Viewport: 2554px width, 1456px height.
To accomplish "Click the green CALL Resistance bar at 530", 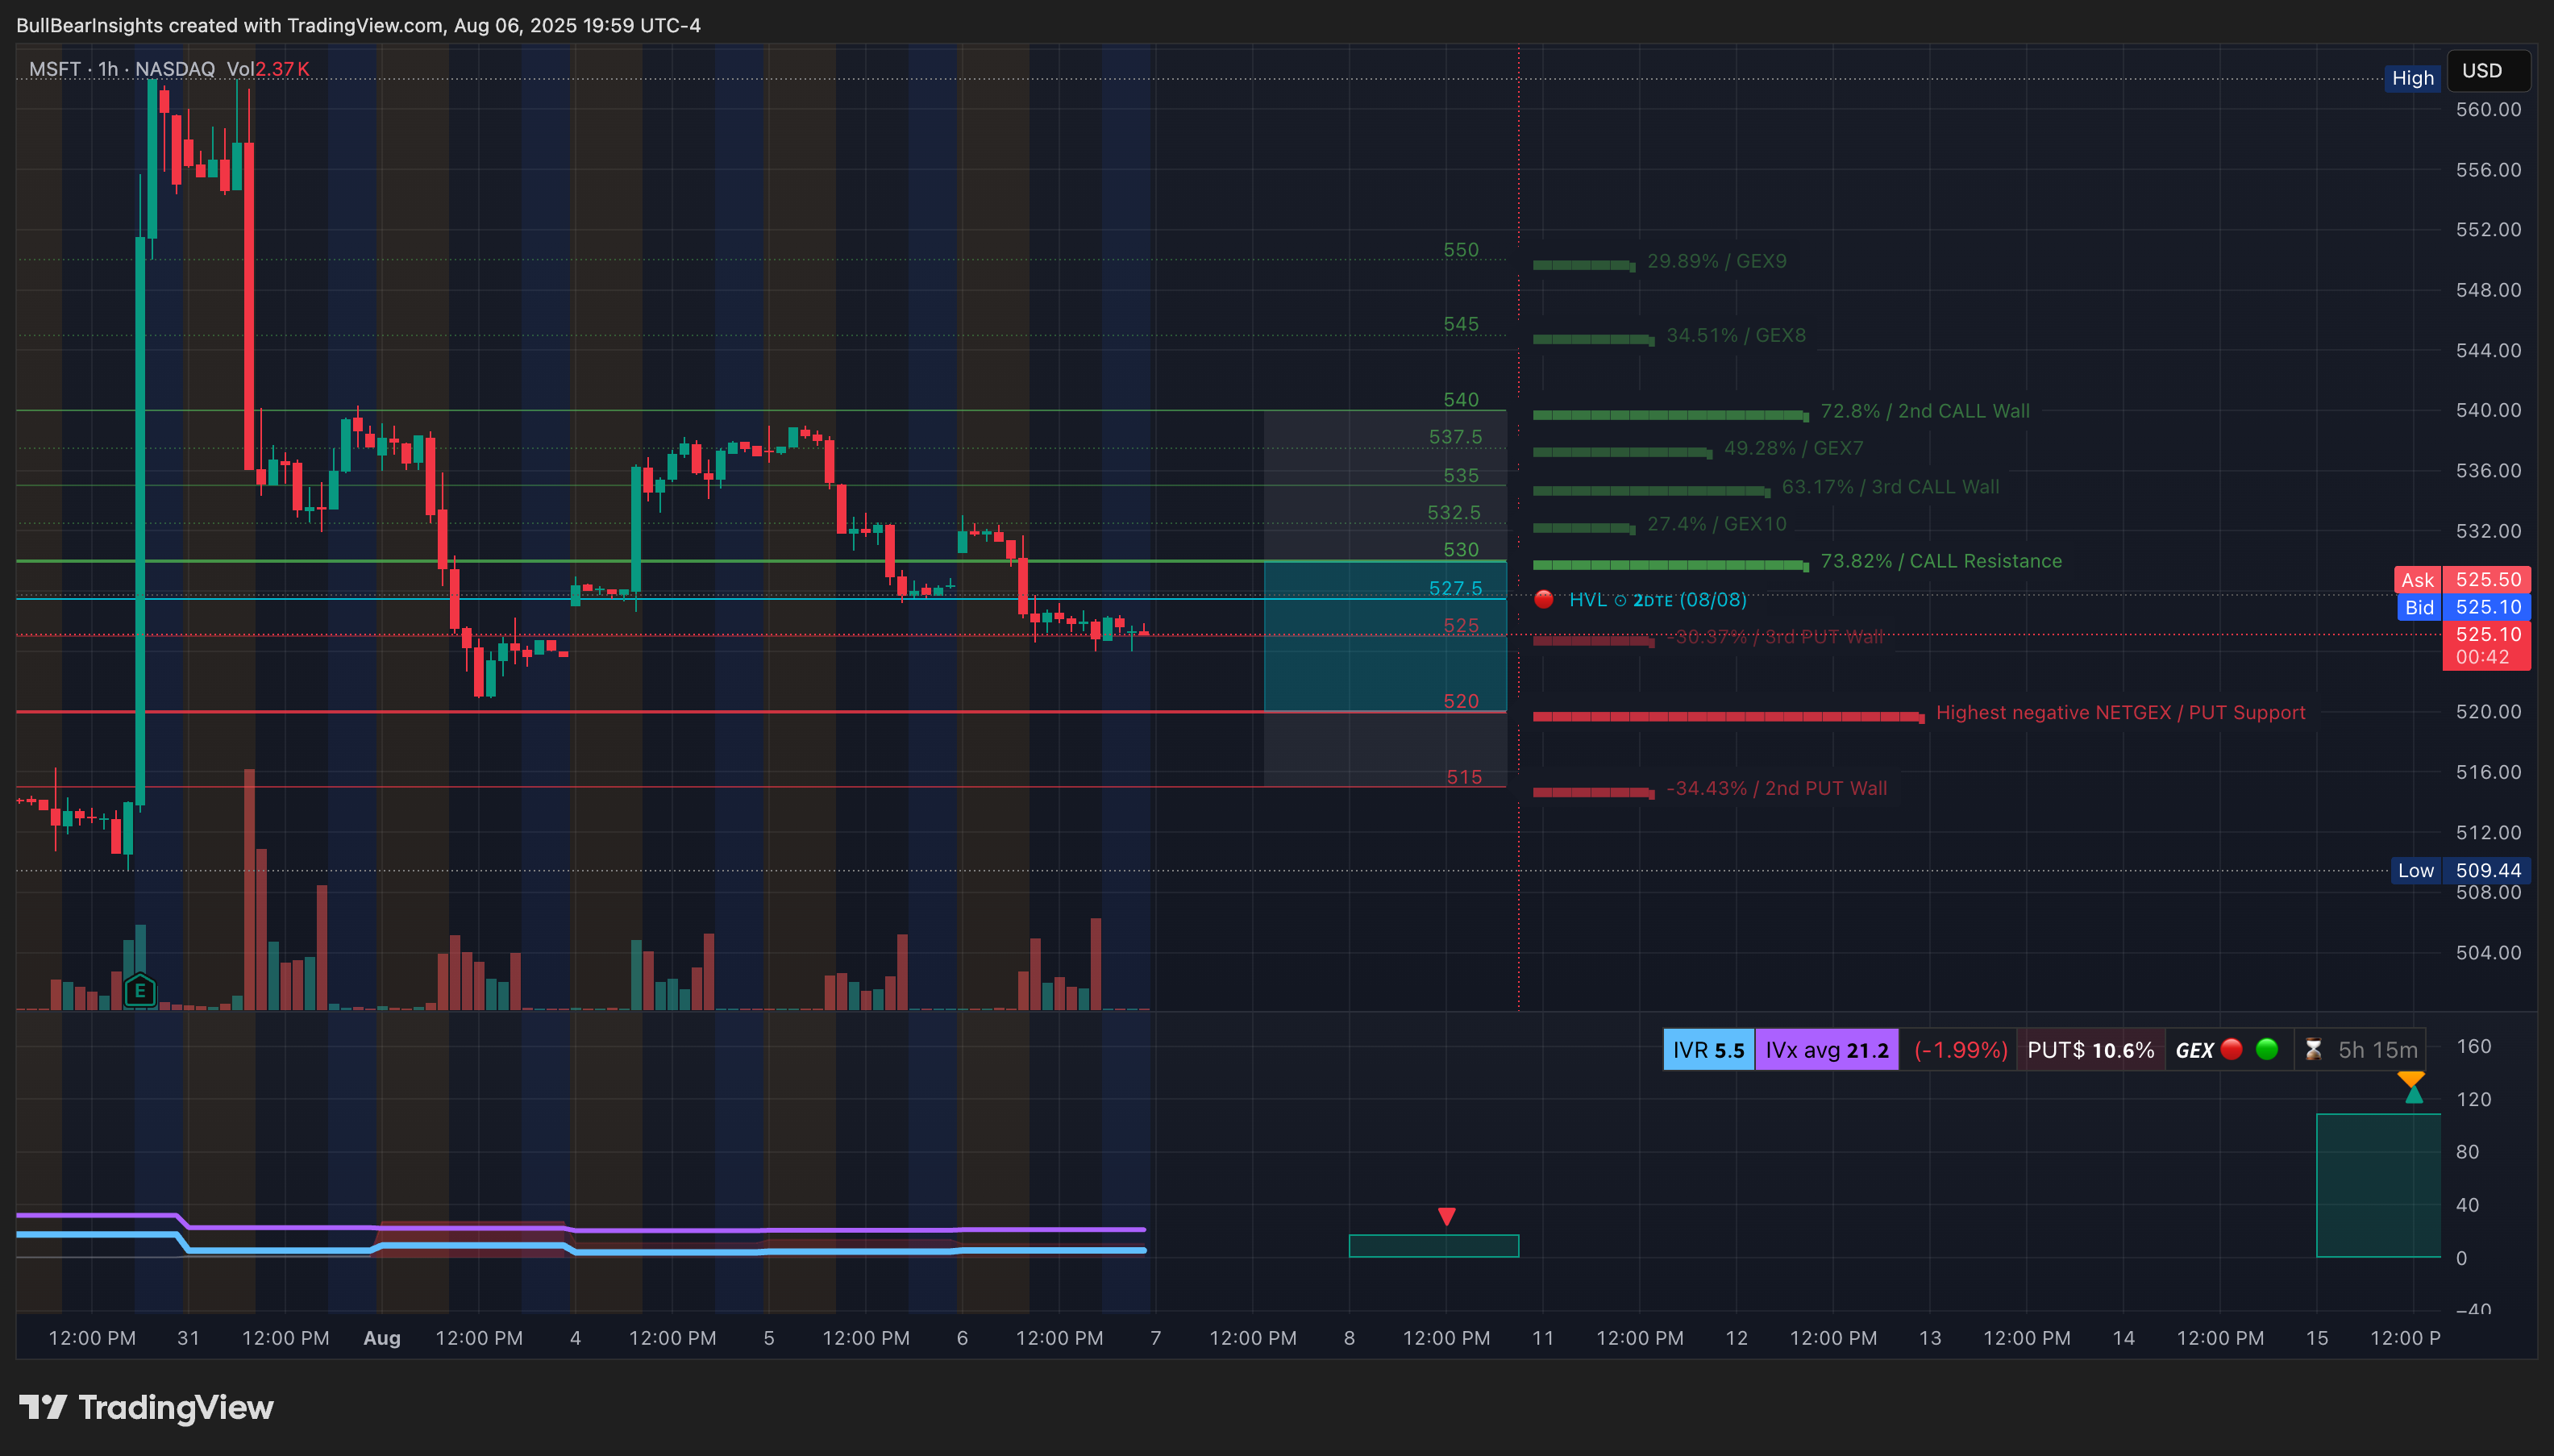I will (x=1670, y=566).
